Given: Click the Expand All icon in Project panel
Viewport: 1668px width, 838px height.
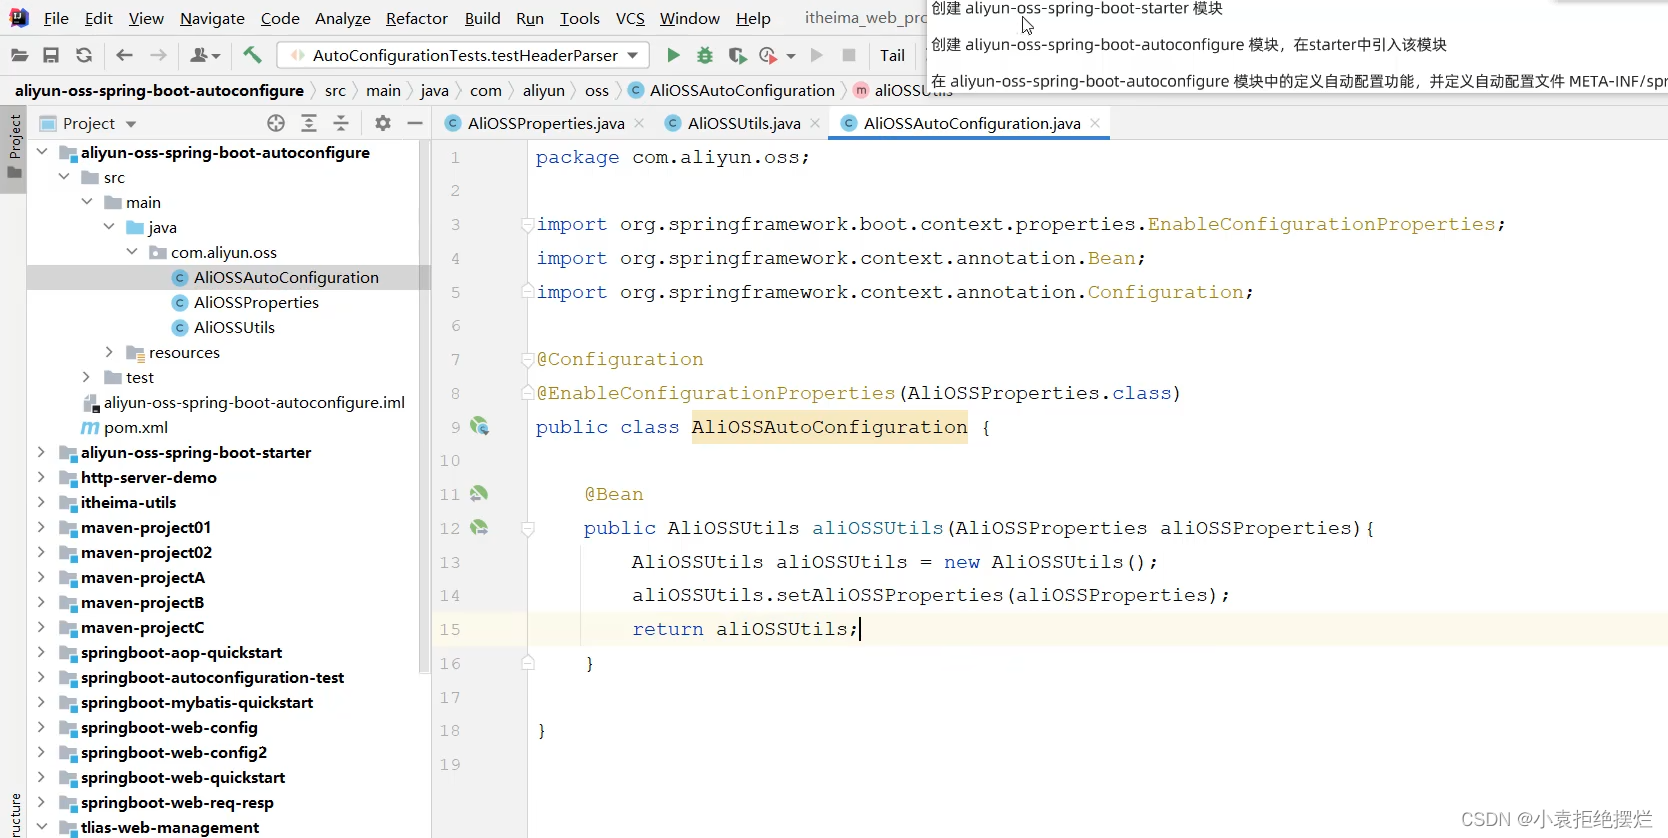Looking at the screenshot, I should pyautogui.click(x=309, y=123).
